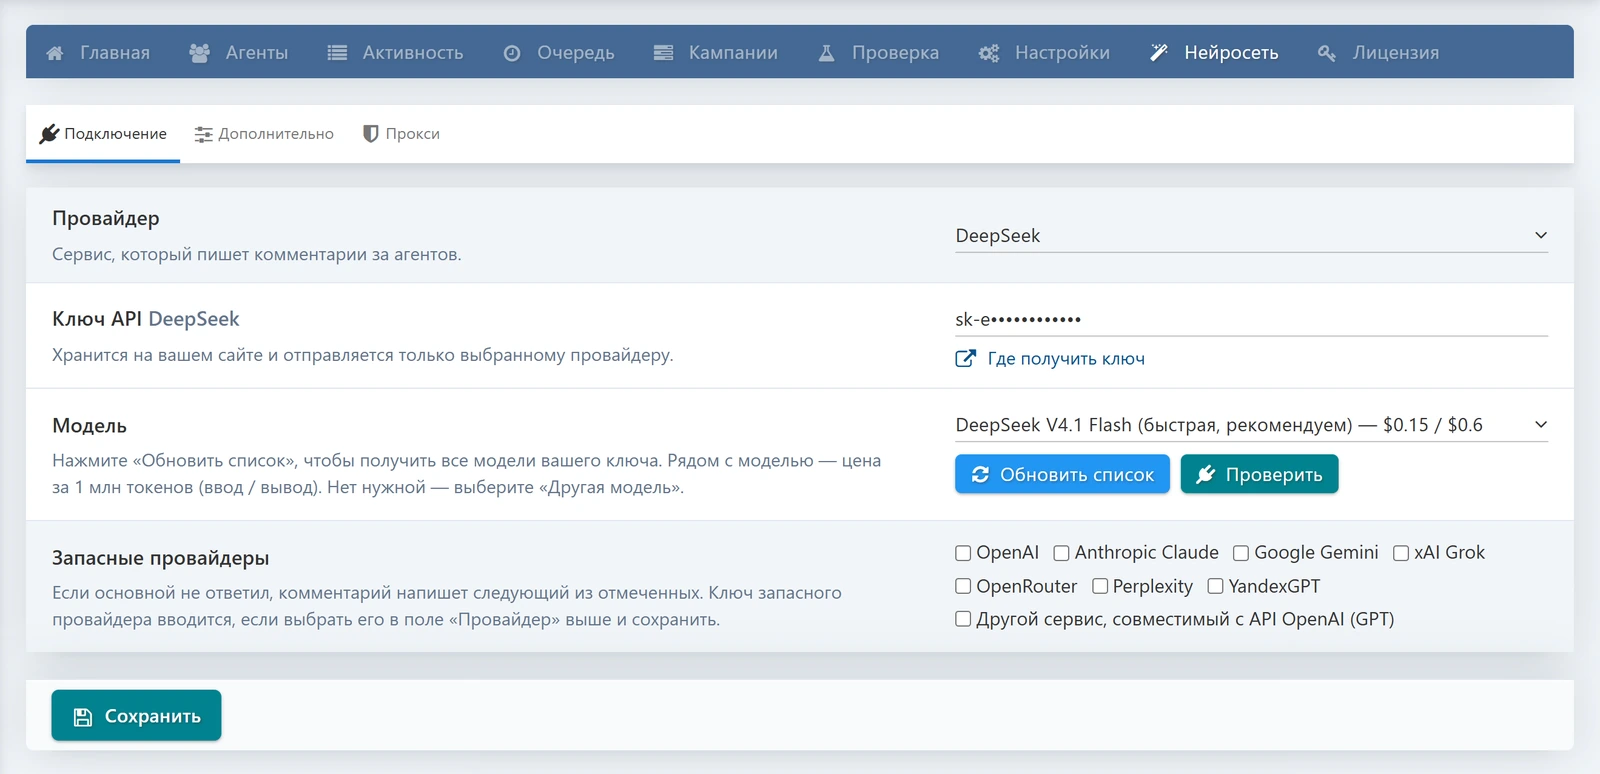Image resolution: width=1600 pixels, height=774 pixels.
Task: Check Другой сервис, совместимый с API OpenAI
Action: coord(963,619)
